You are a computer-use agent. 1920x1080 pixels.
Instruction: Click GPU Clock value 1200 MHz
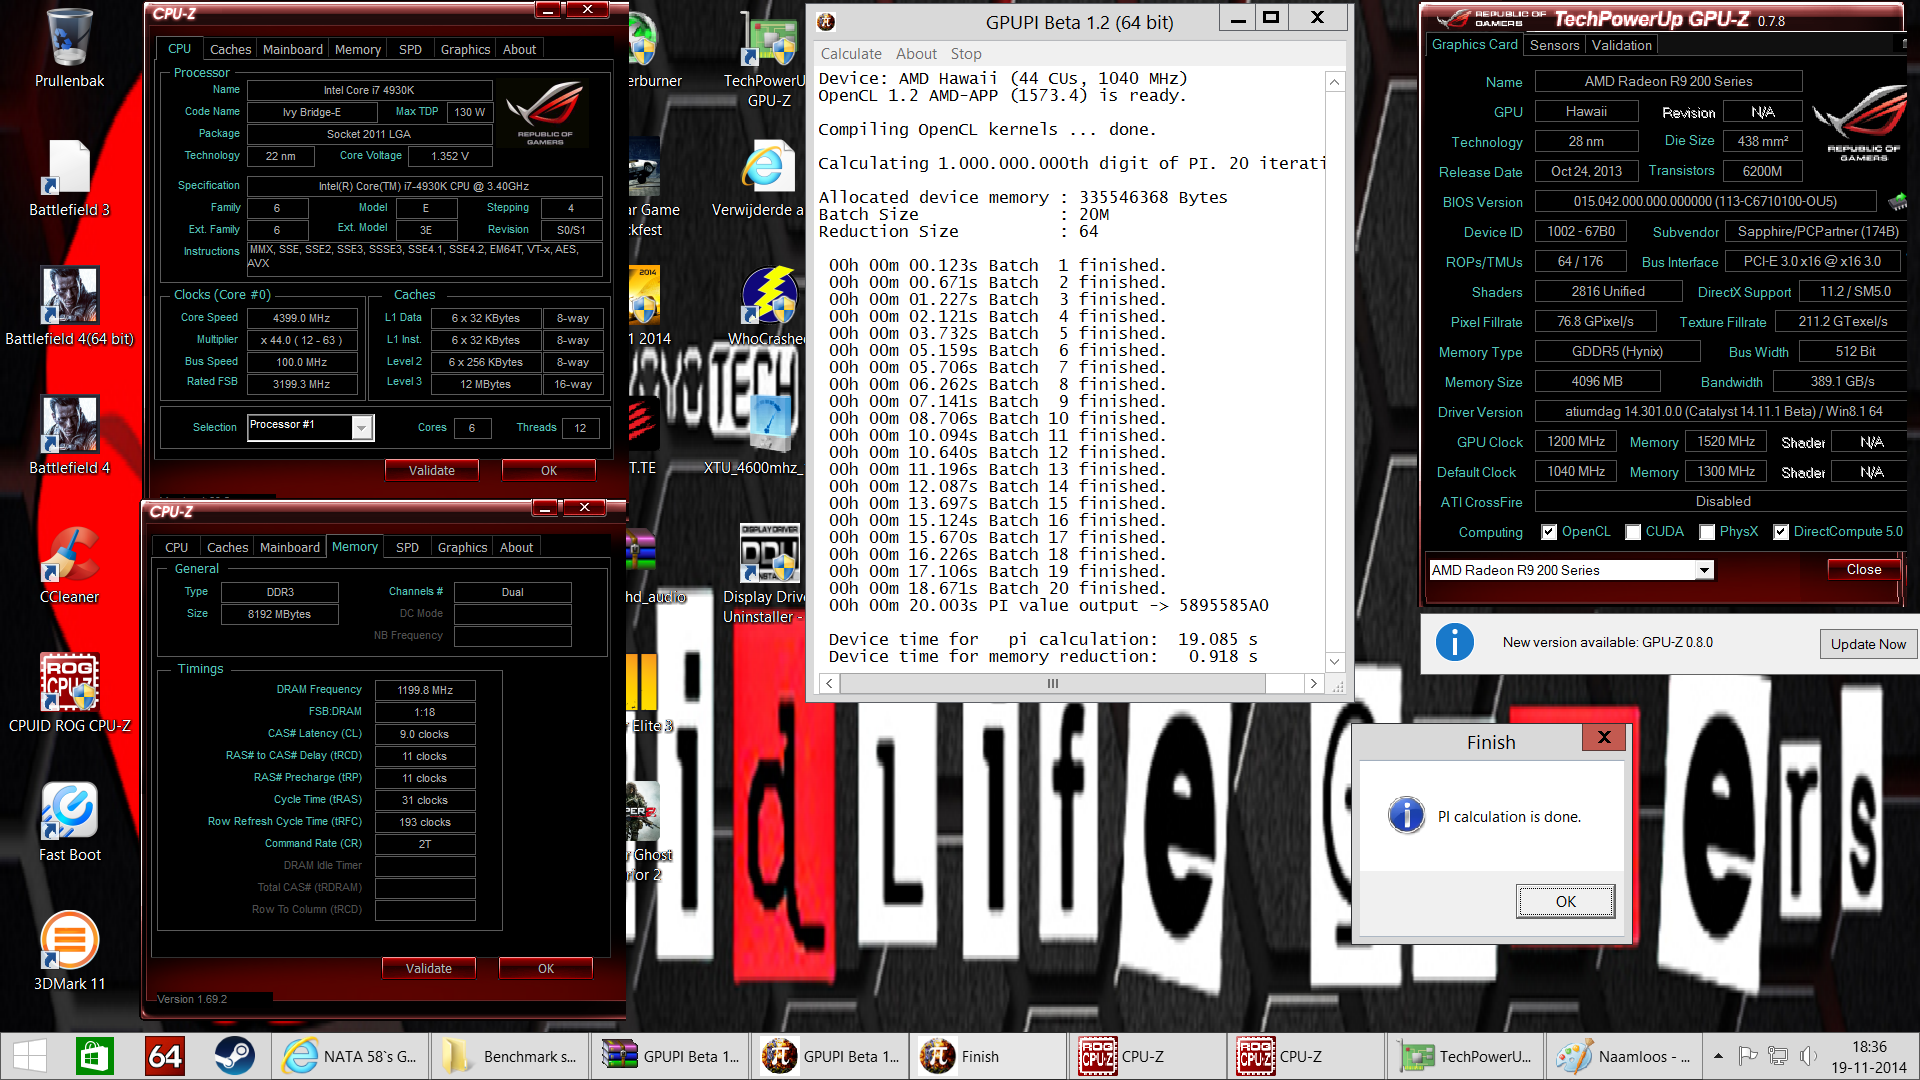point(1576,441)
